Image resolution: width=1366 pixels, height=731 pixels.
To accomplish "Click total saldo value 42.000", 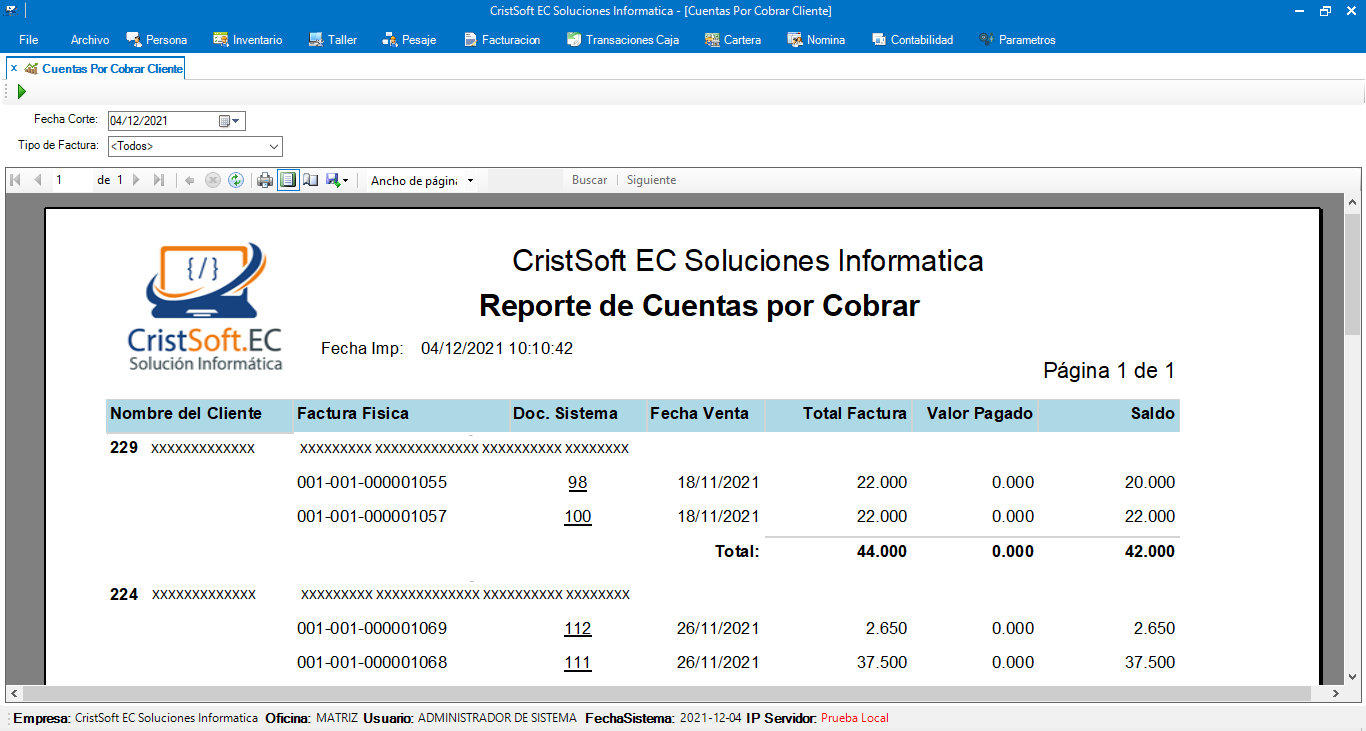I will [x=1149, y=551].
